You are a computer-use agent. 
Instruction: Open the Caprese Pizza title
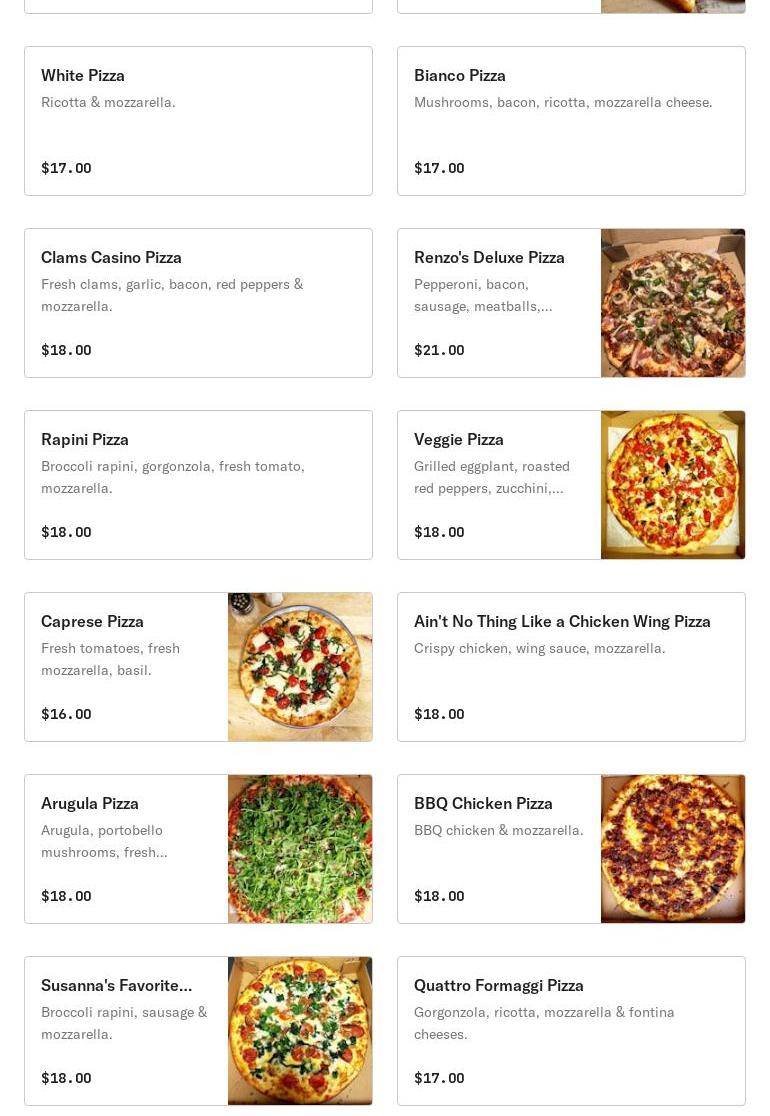(92, 622)
